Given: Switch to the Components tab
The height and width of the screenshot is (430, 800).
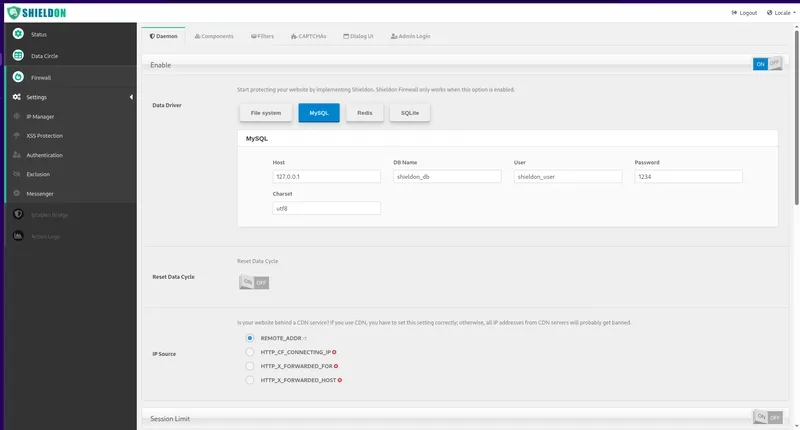Looking at the screenshot, I should 214,36.
